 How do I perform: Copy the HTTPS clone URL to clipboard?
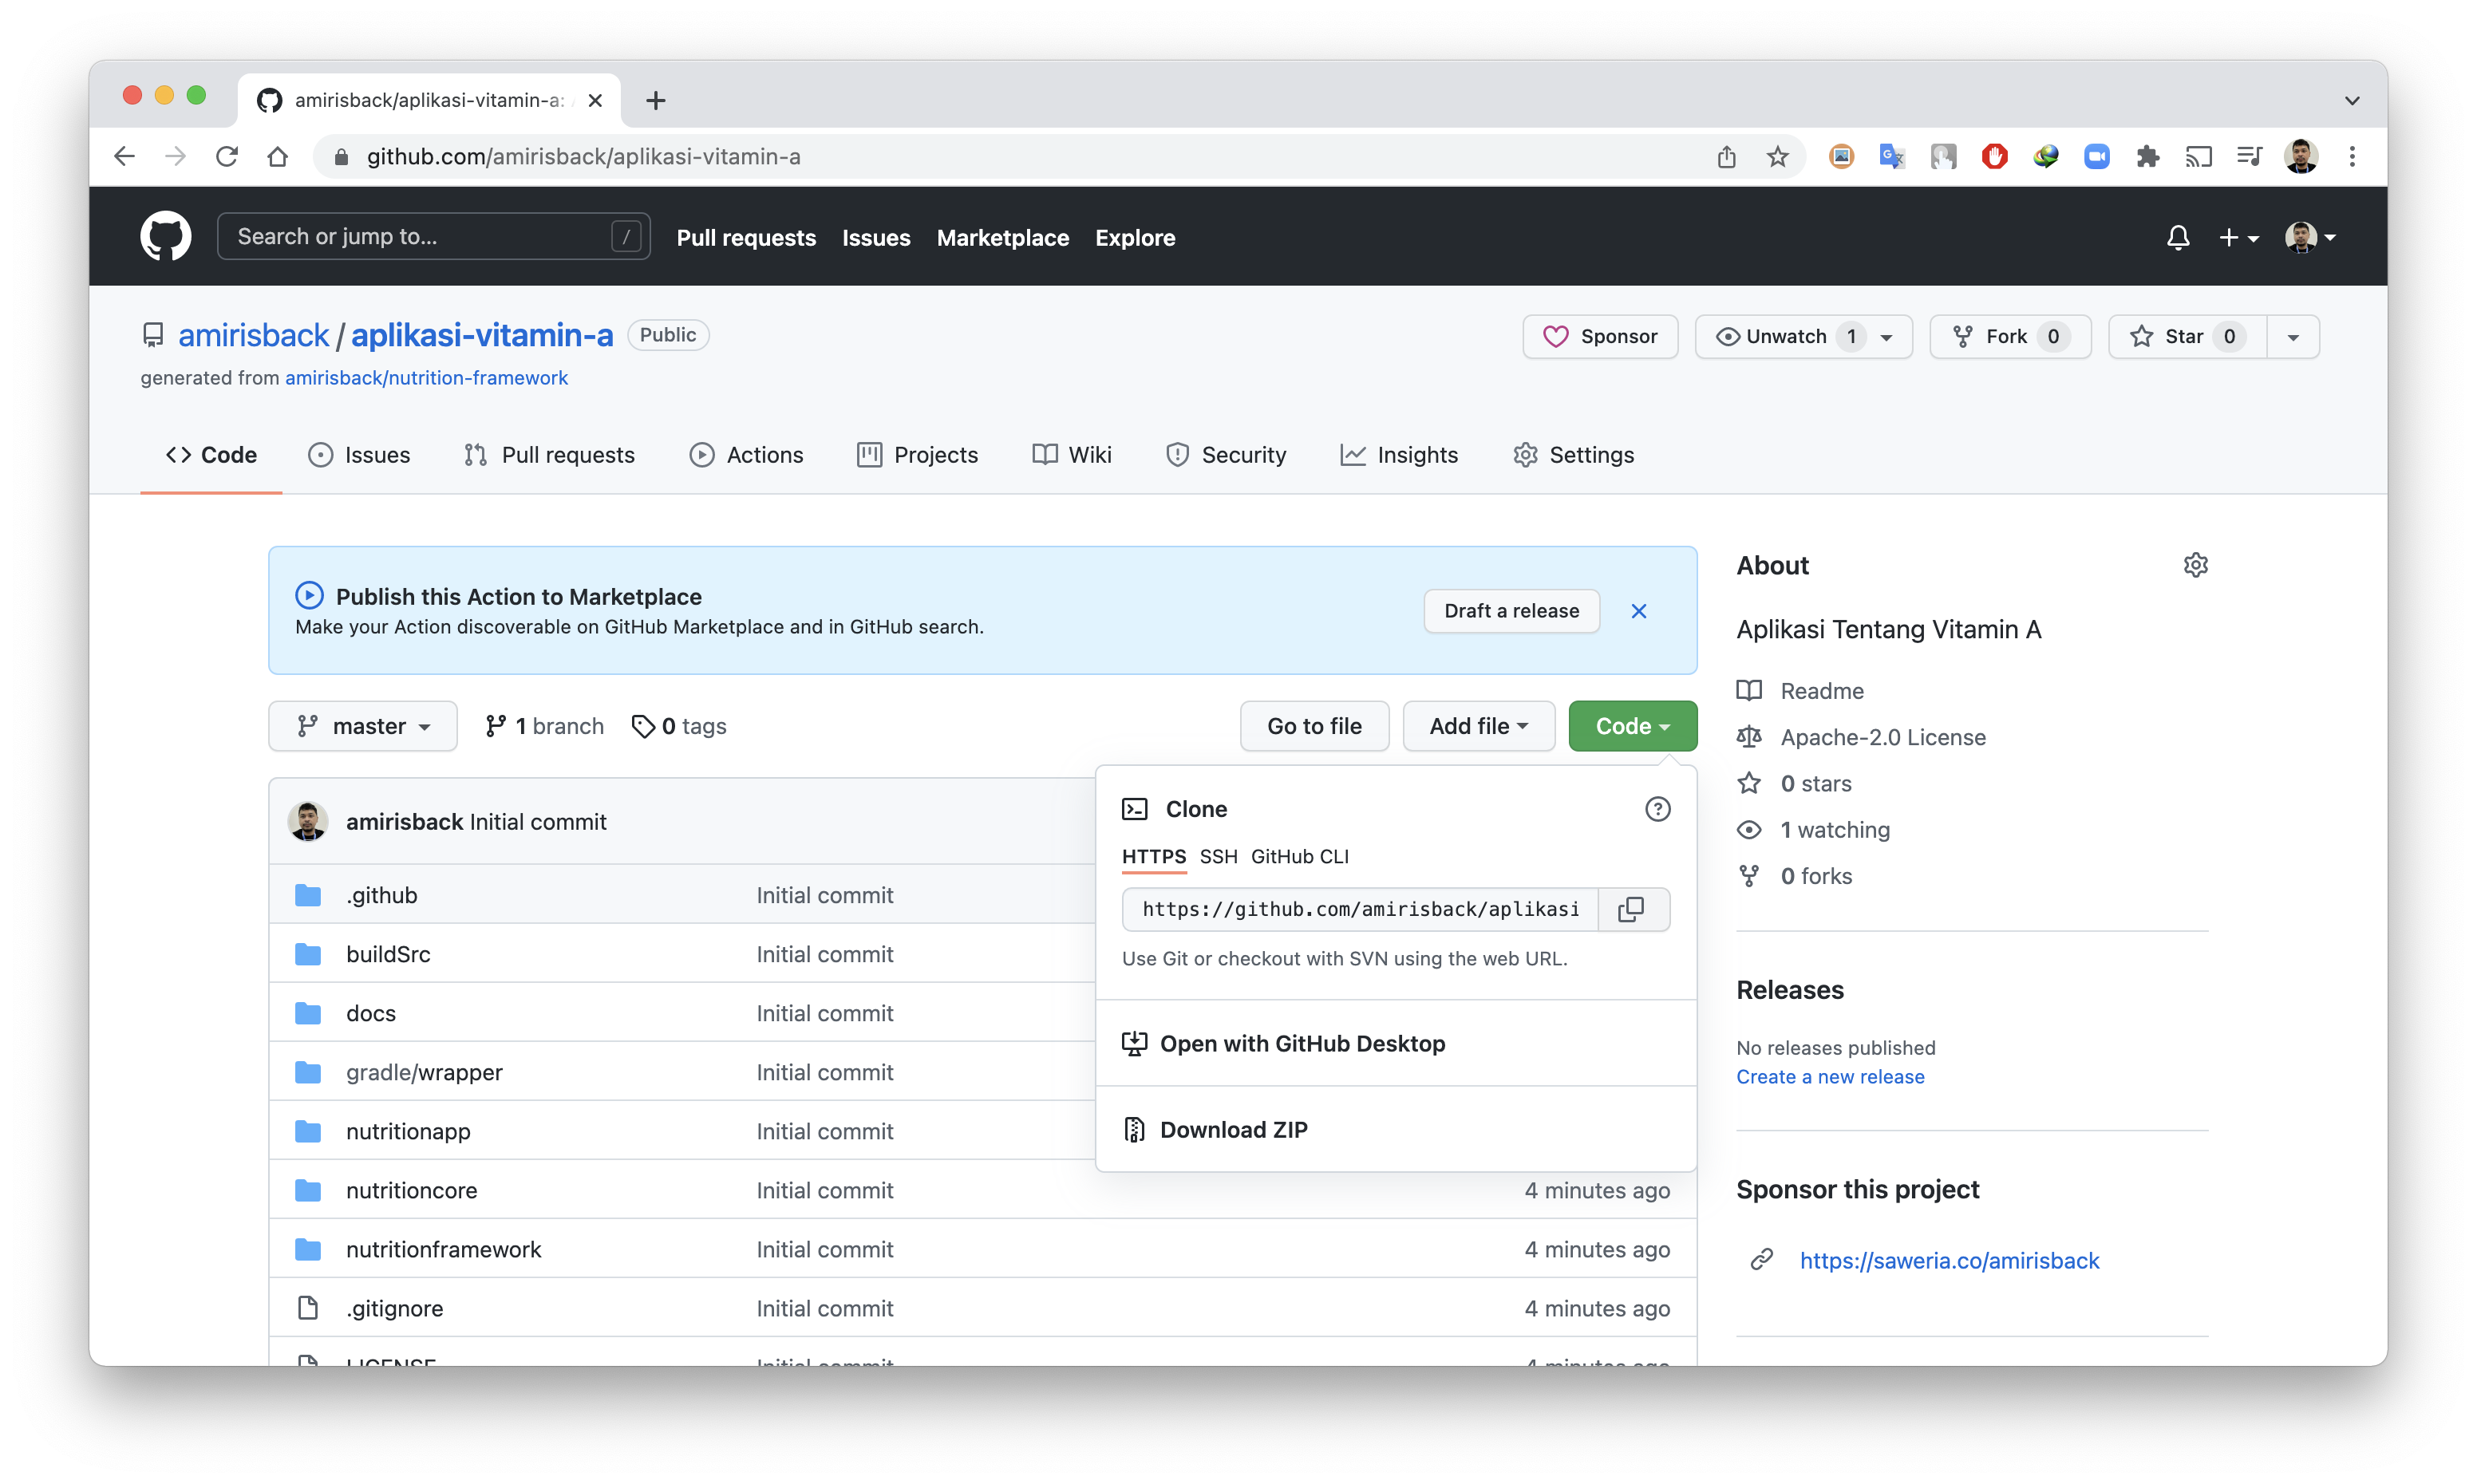pos(1631,909)
